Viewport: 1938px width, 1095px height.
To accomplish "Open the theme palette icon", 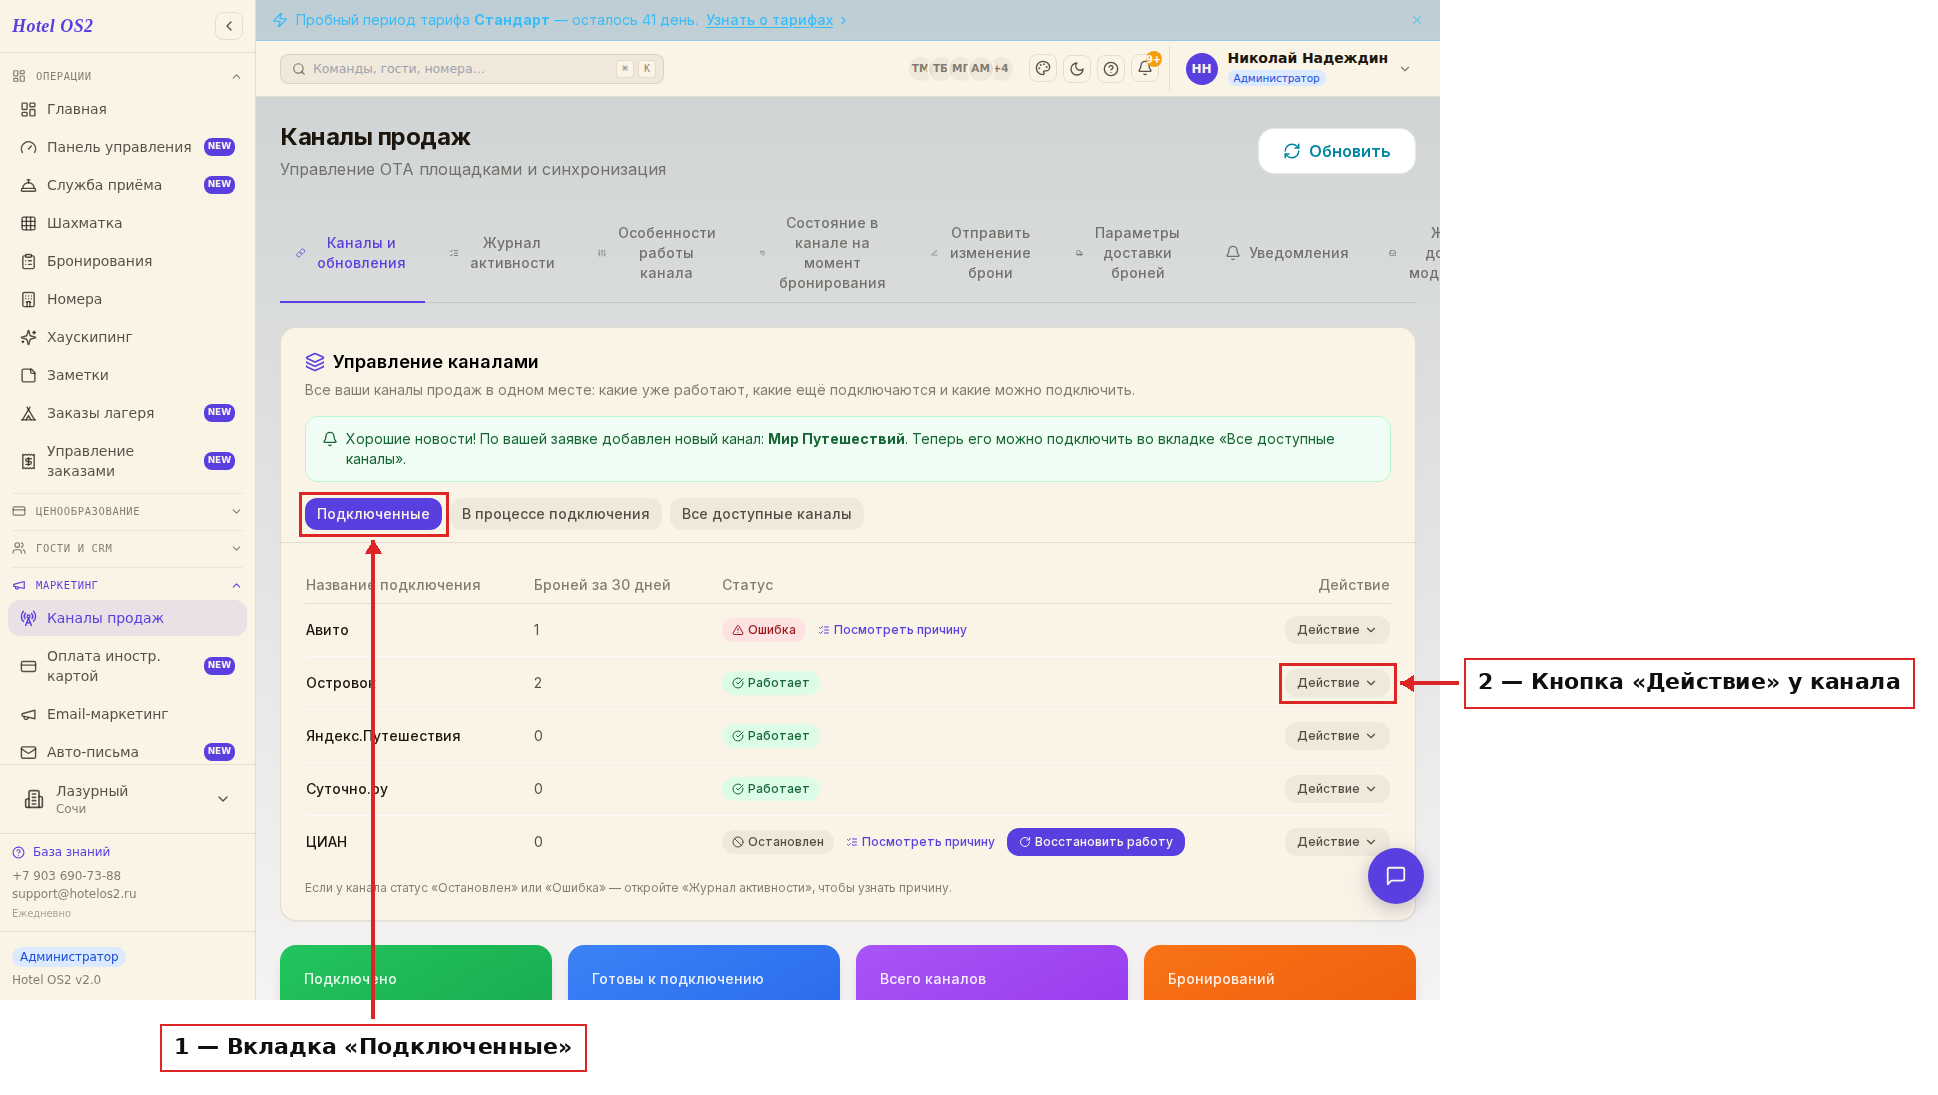I will 1043,69.
